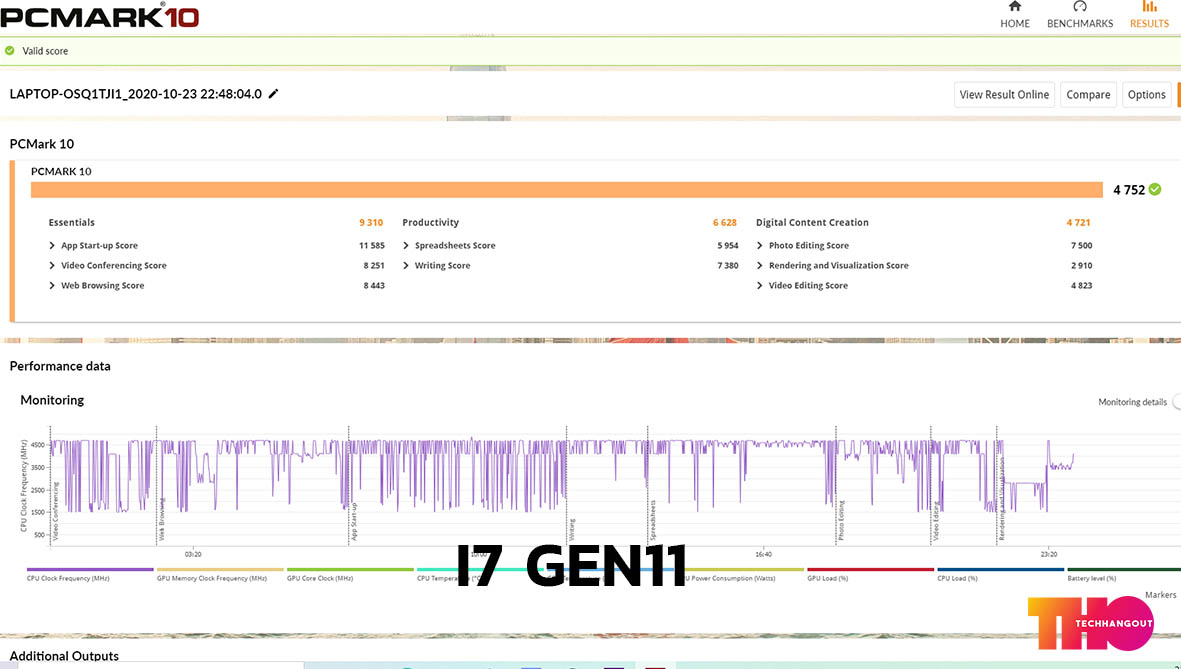Click the App Start-up marker on chart
The height and width of the screenshot is (669, 1181).
coord(354,521)
